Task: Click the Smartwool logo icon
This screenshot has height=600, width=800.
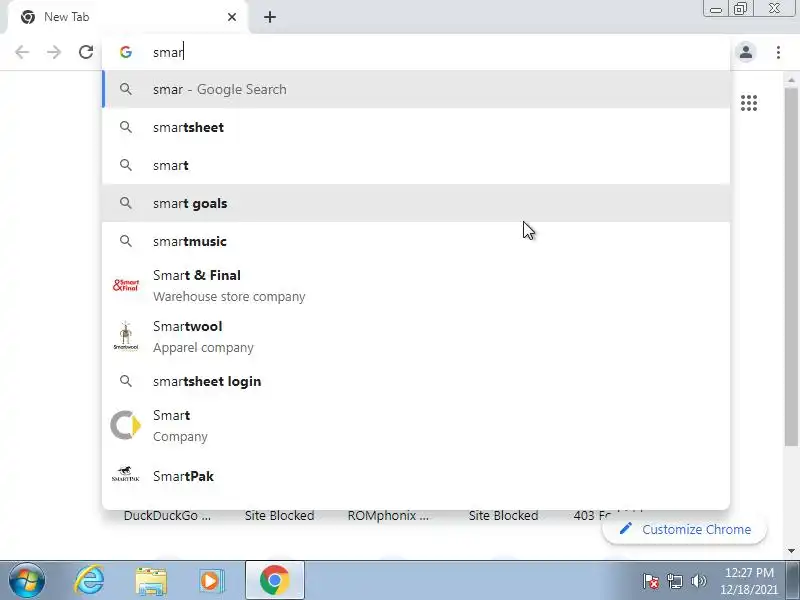Action: (x=126, y=336)
